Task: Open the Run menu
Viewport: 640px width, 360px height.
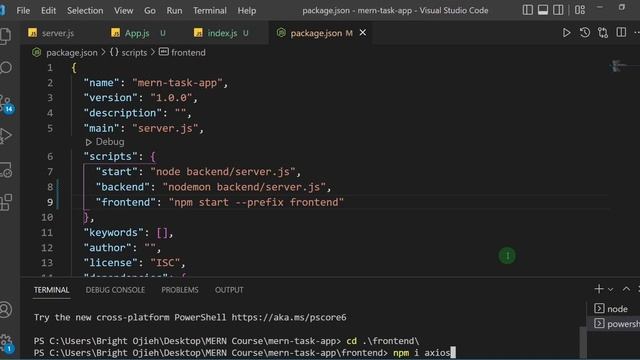Action: pos(174,11)
